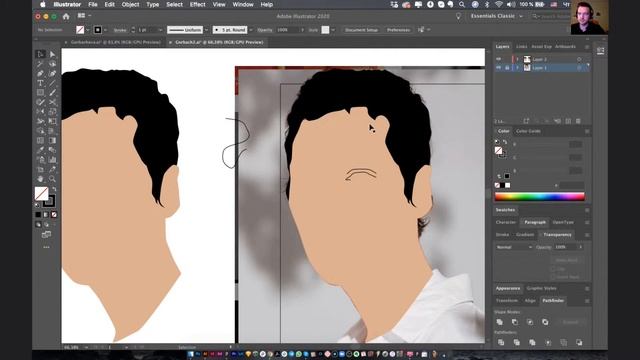Click the Preferences button
The image size is (640, 360).
click(398, 30)
